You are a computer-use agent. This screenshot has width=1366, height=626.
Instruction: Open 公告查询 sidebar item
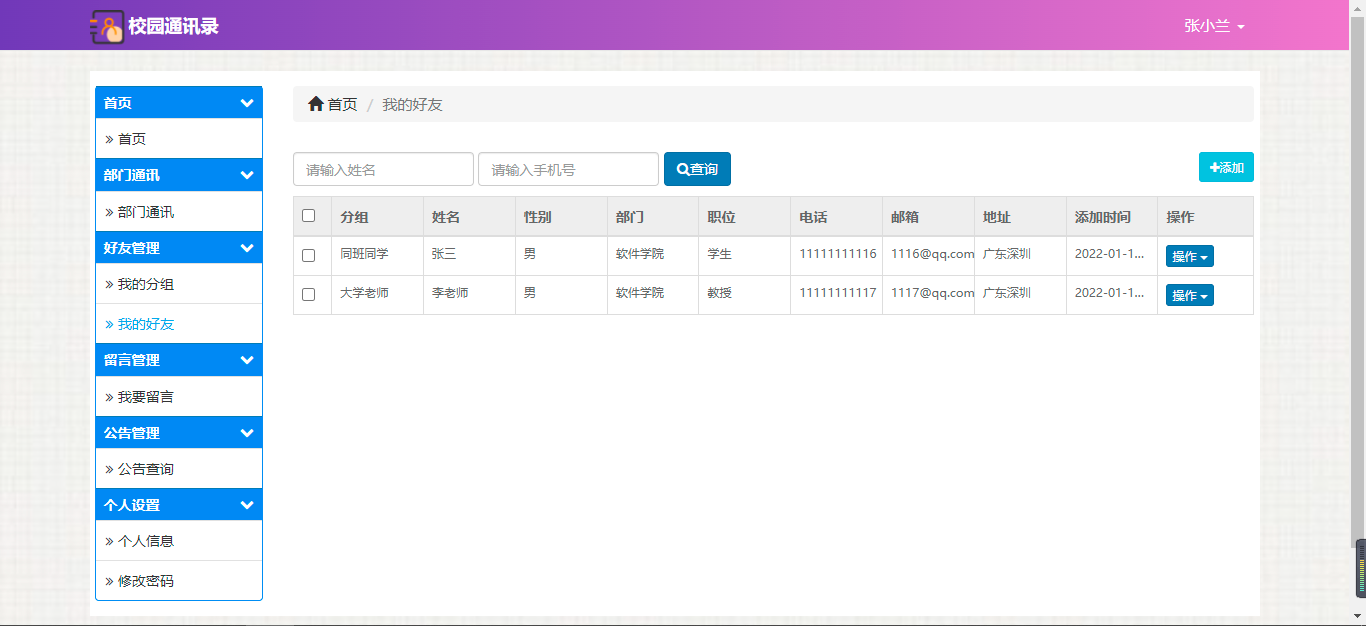click(x=179, y=469)
